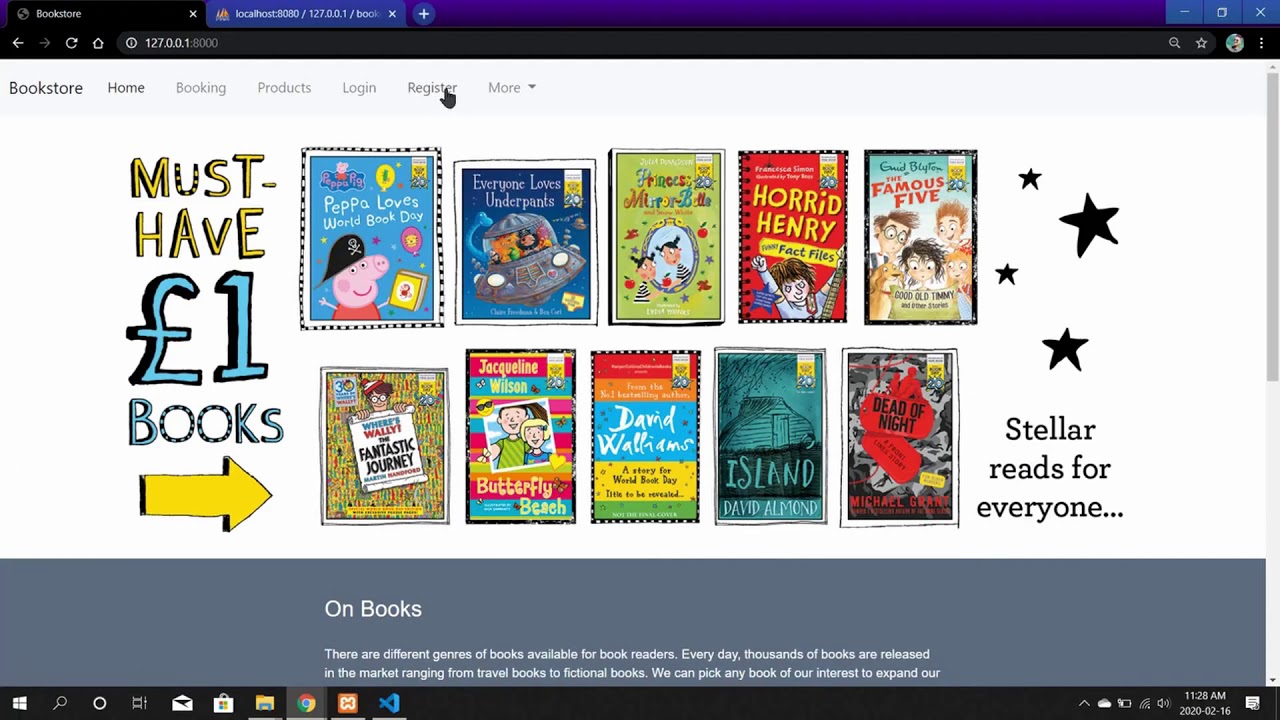Open Microsoft Store from taskbar
This screenshot has height=720, width=1280.
[223, 703]
